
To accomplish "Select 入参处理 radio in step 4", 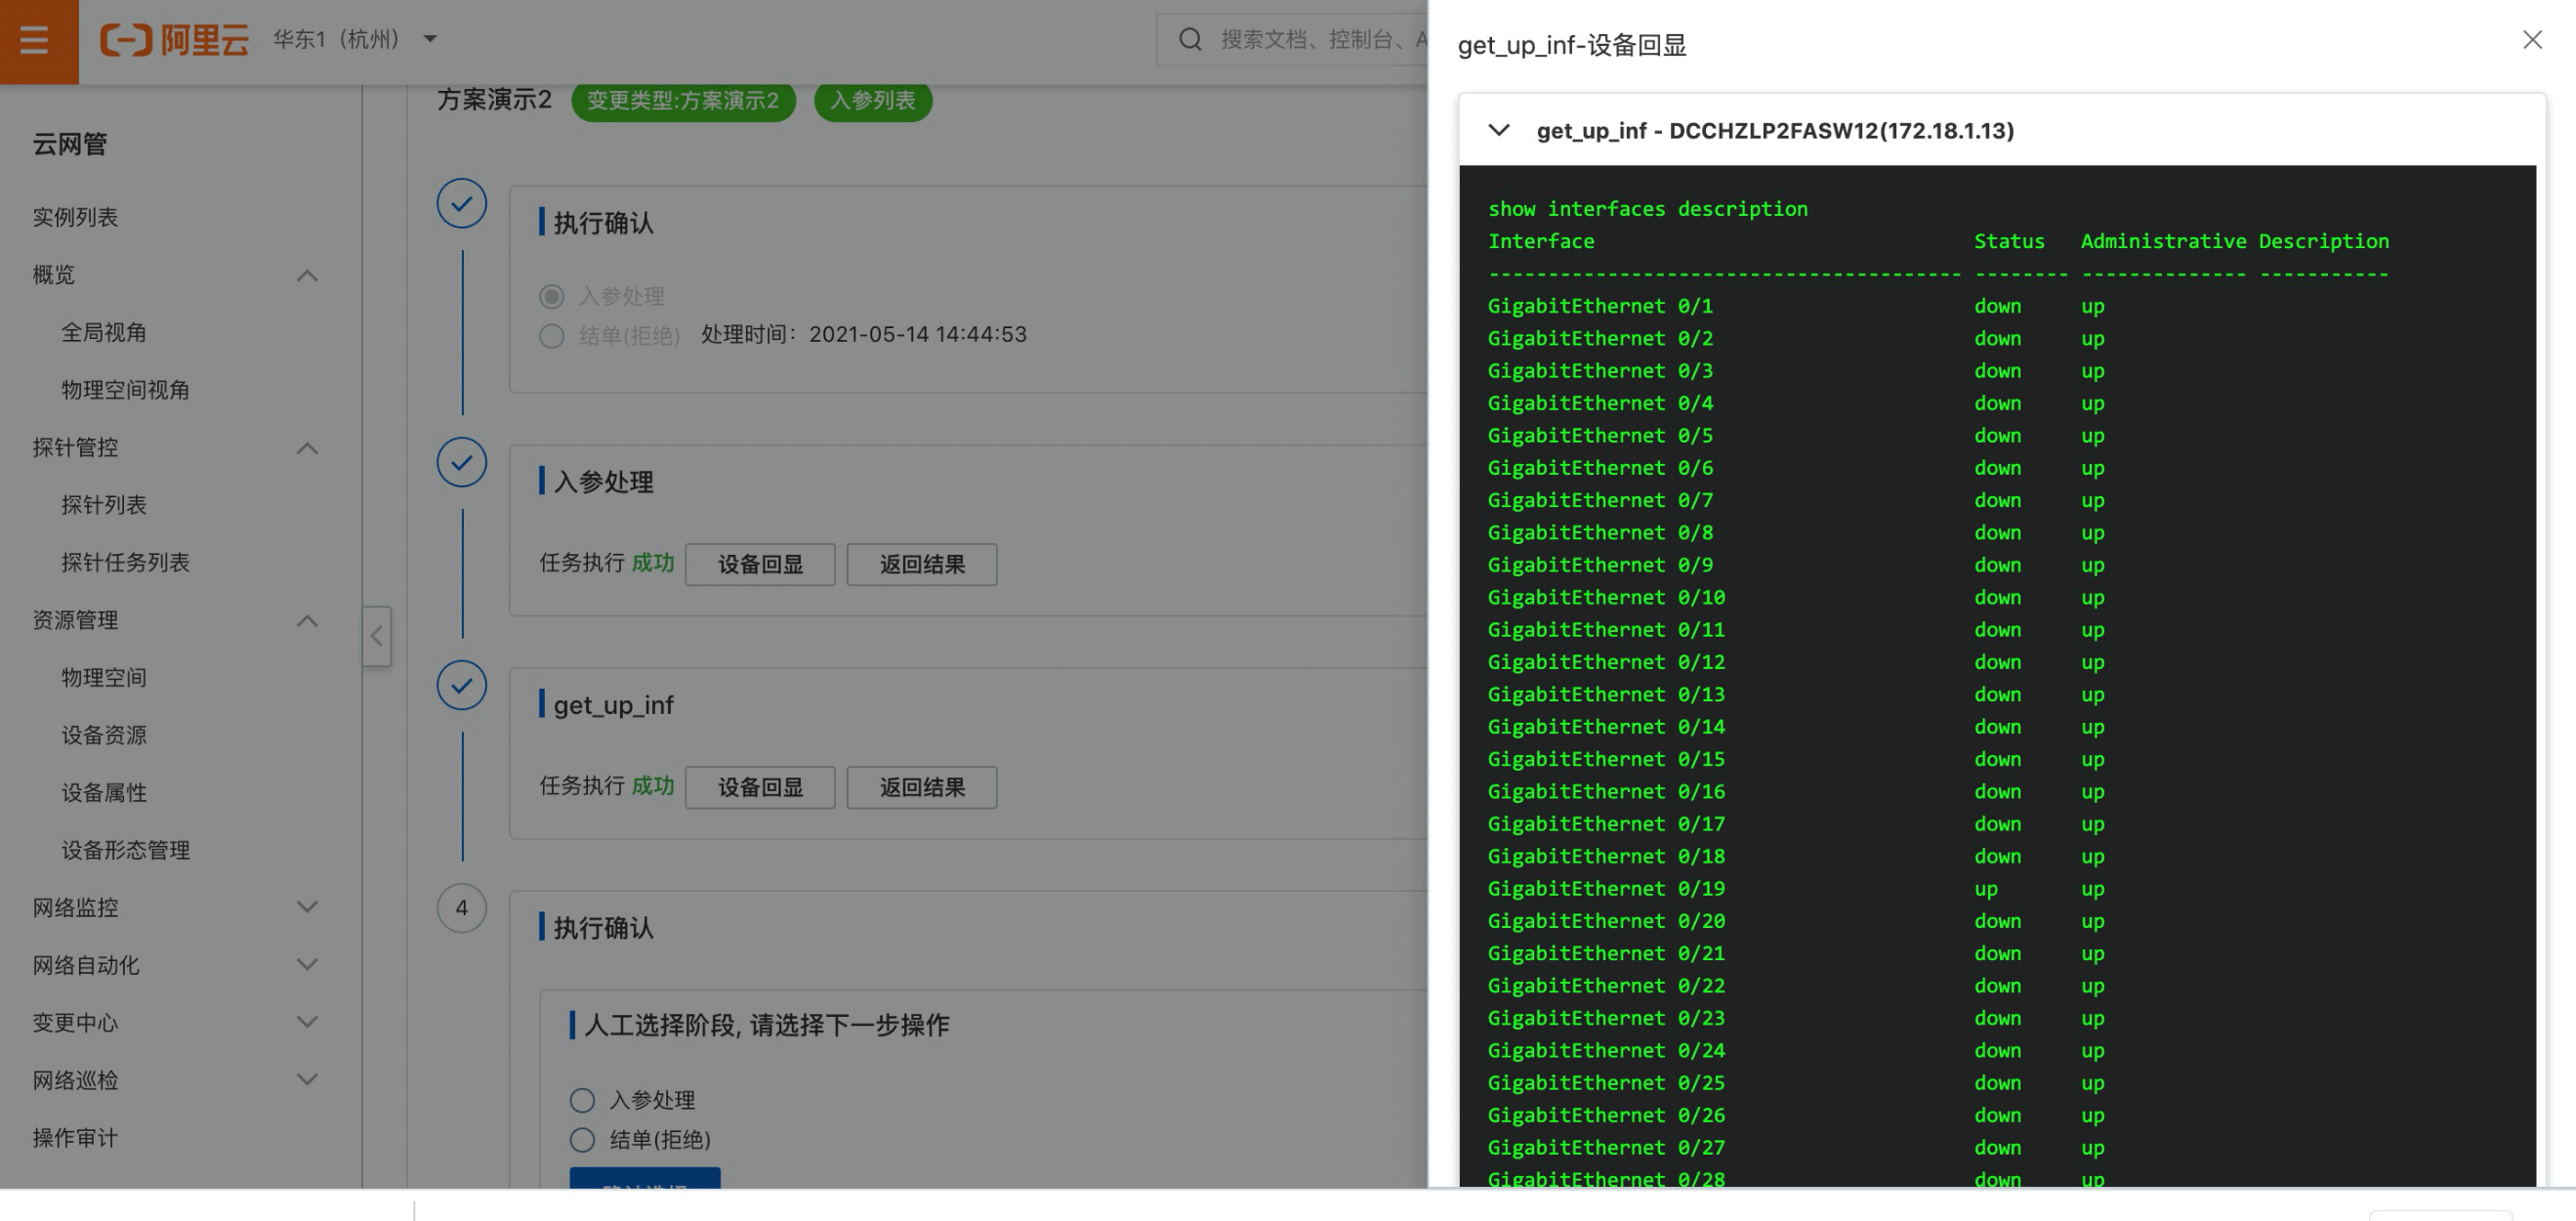I will [582, 1101].
